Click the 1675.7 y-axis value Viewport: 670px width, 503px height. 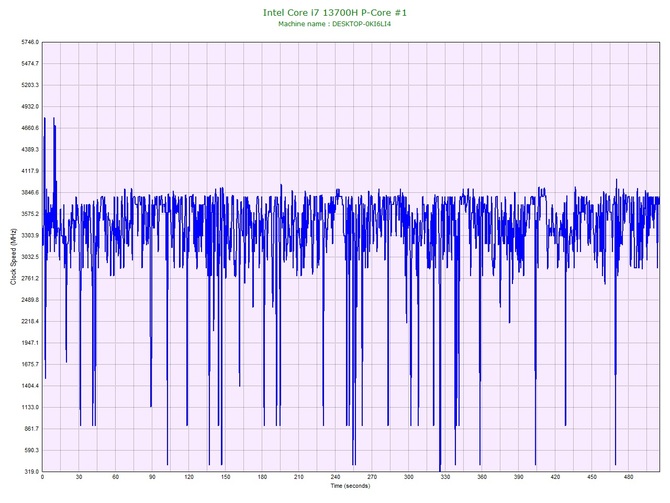30,365
